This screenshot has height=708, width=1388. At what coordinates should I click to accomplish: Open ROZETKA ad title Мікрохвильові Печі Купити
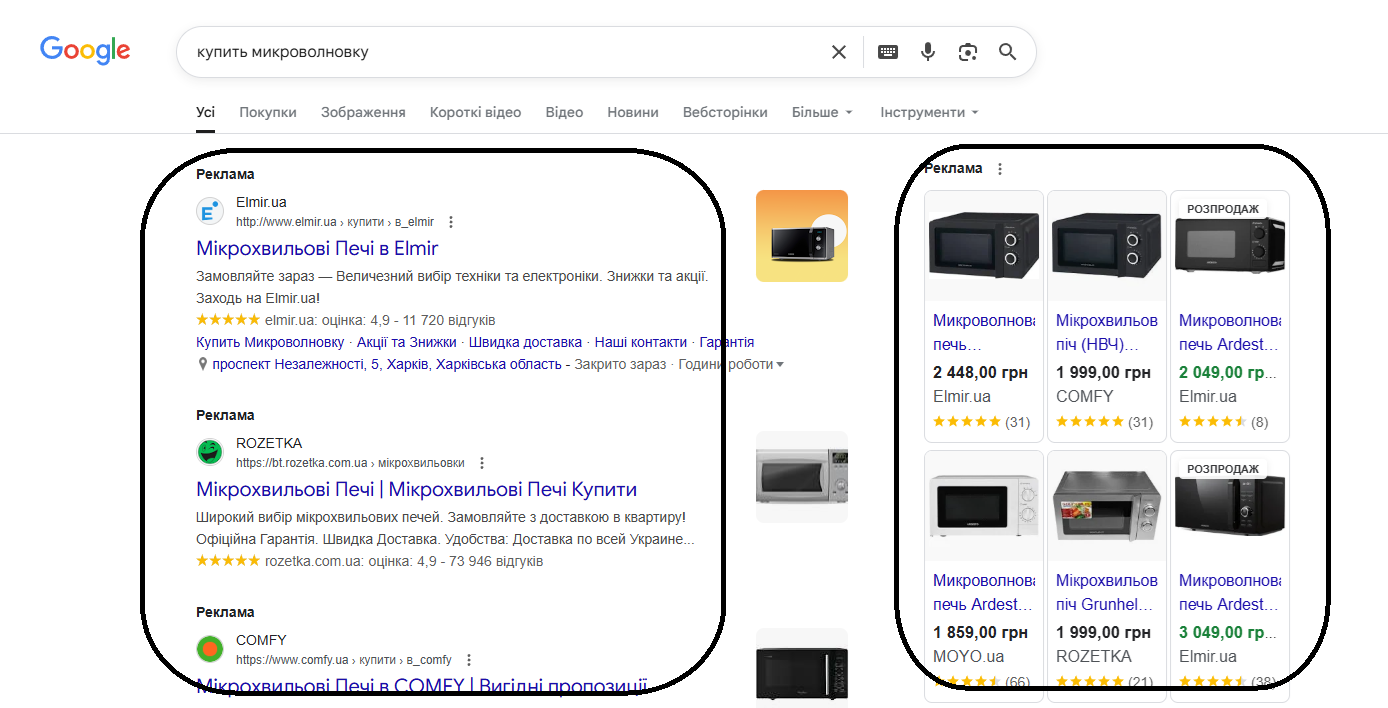tap(416, 489)
